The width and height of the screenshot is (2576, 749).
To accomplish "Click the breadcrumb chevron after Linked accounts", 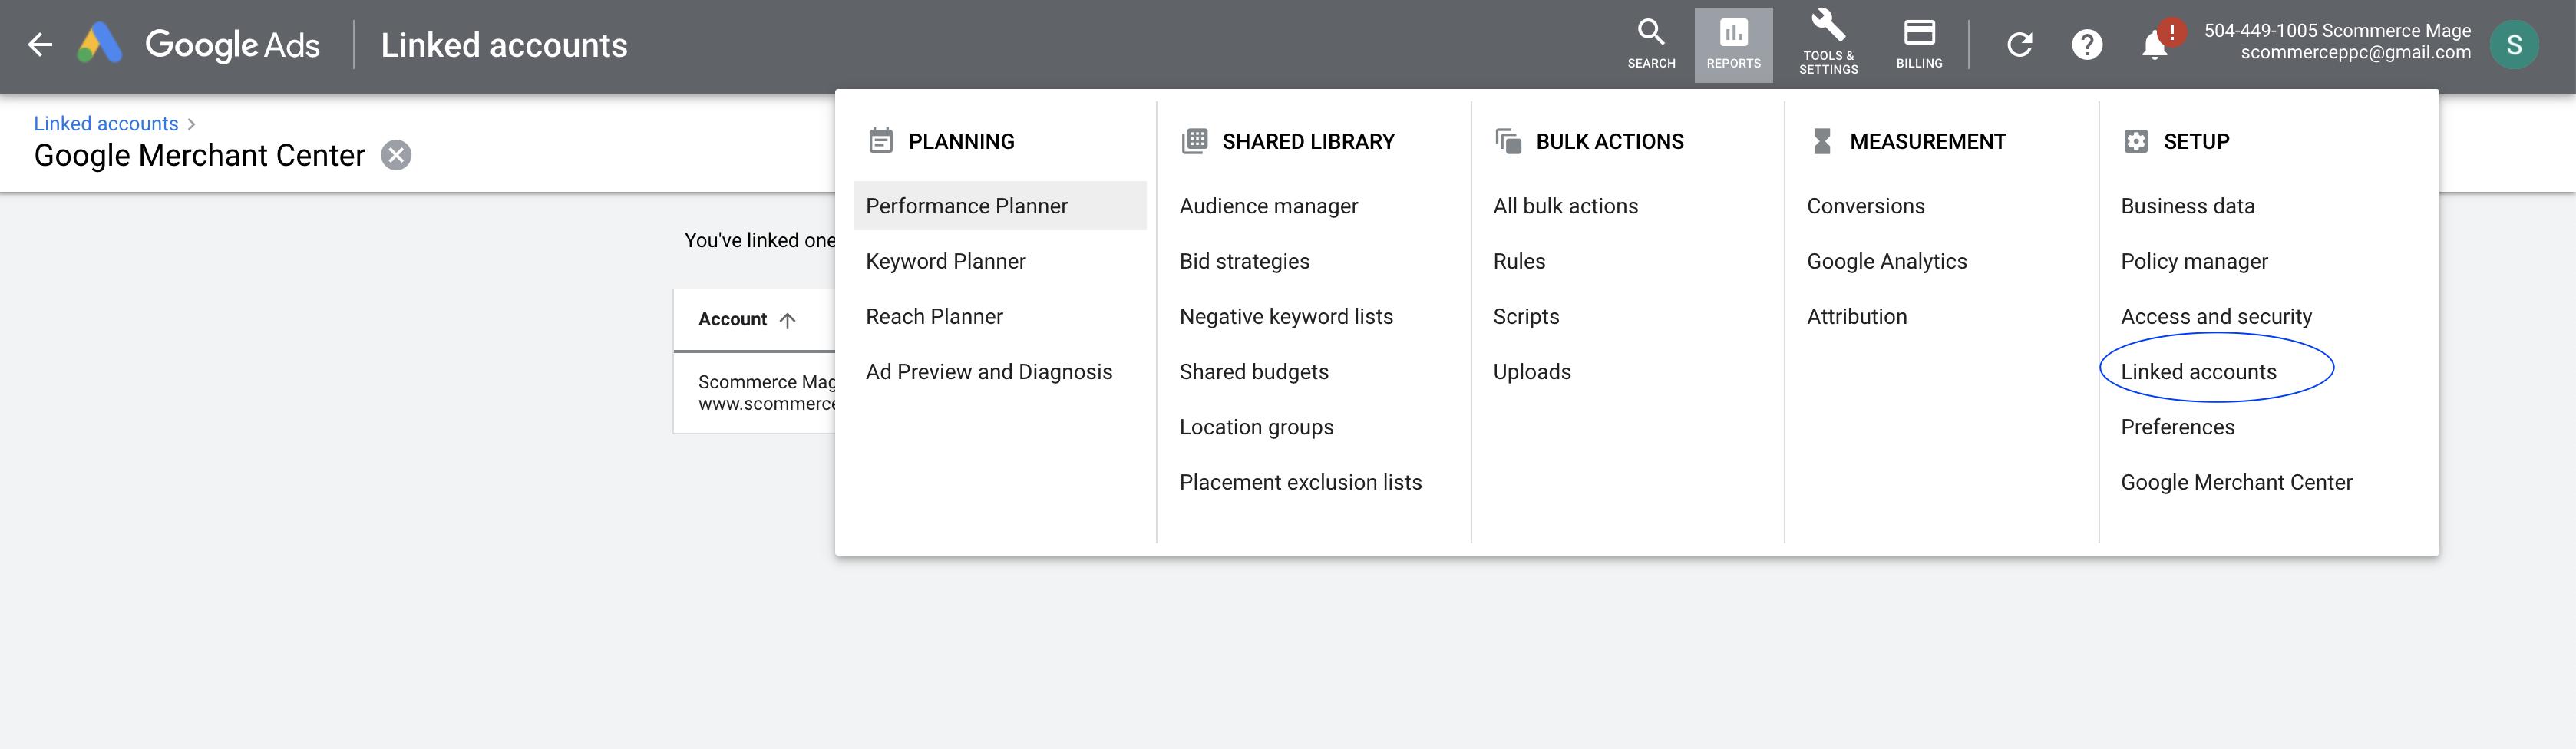I will tap(190, 123).
